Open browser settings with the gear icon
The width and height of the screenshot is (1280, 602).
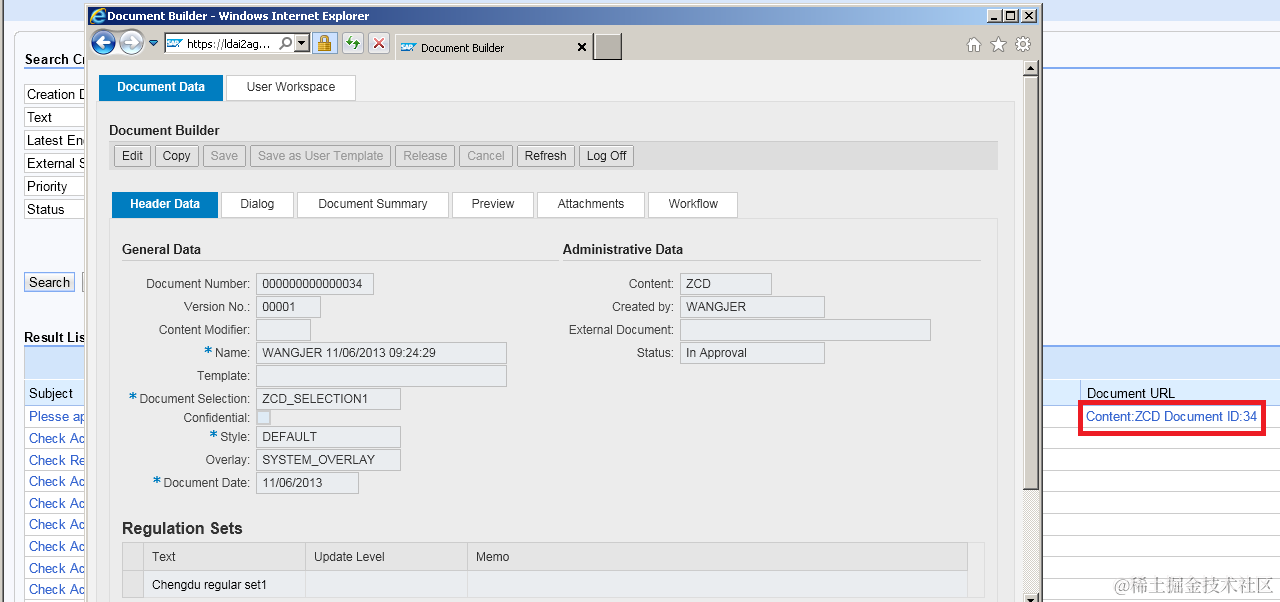click(x=1022, y=43)
